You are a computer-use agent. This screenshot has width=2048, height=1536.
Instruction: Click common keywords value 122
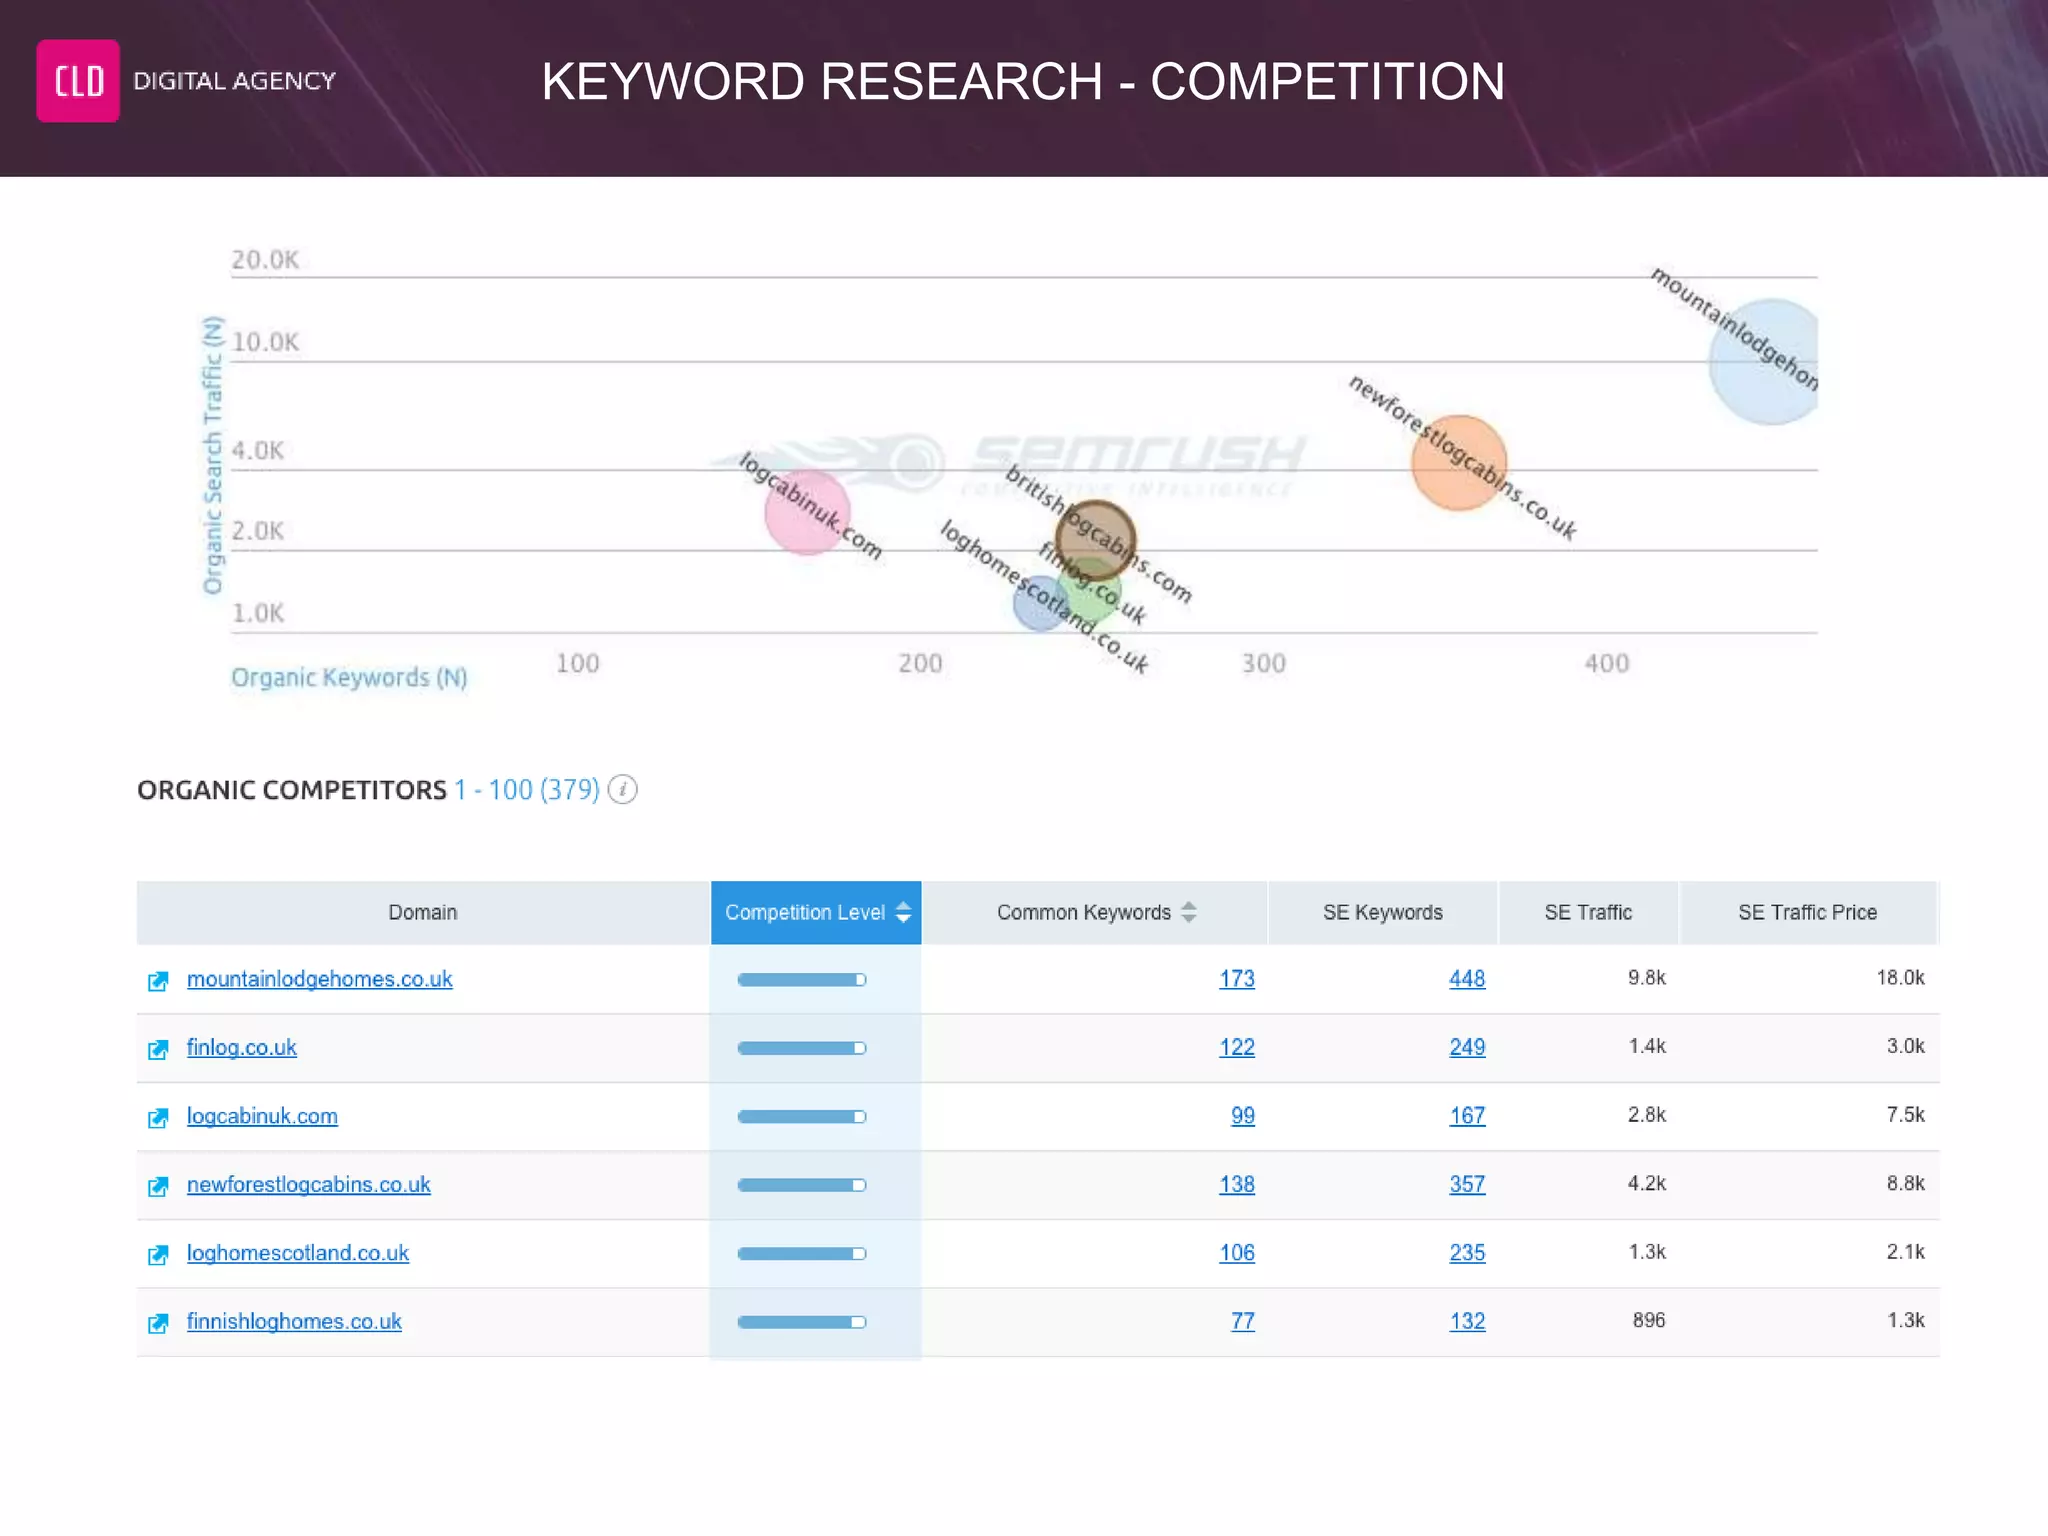pyautogui.click(x=1237, y=1047)
